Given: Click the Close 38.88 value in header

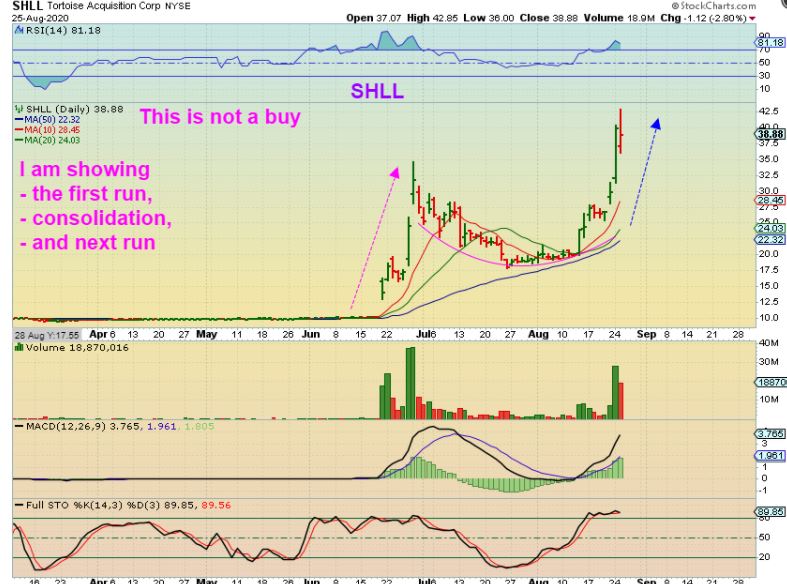Looking at the screenshot, I should 549,18.
